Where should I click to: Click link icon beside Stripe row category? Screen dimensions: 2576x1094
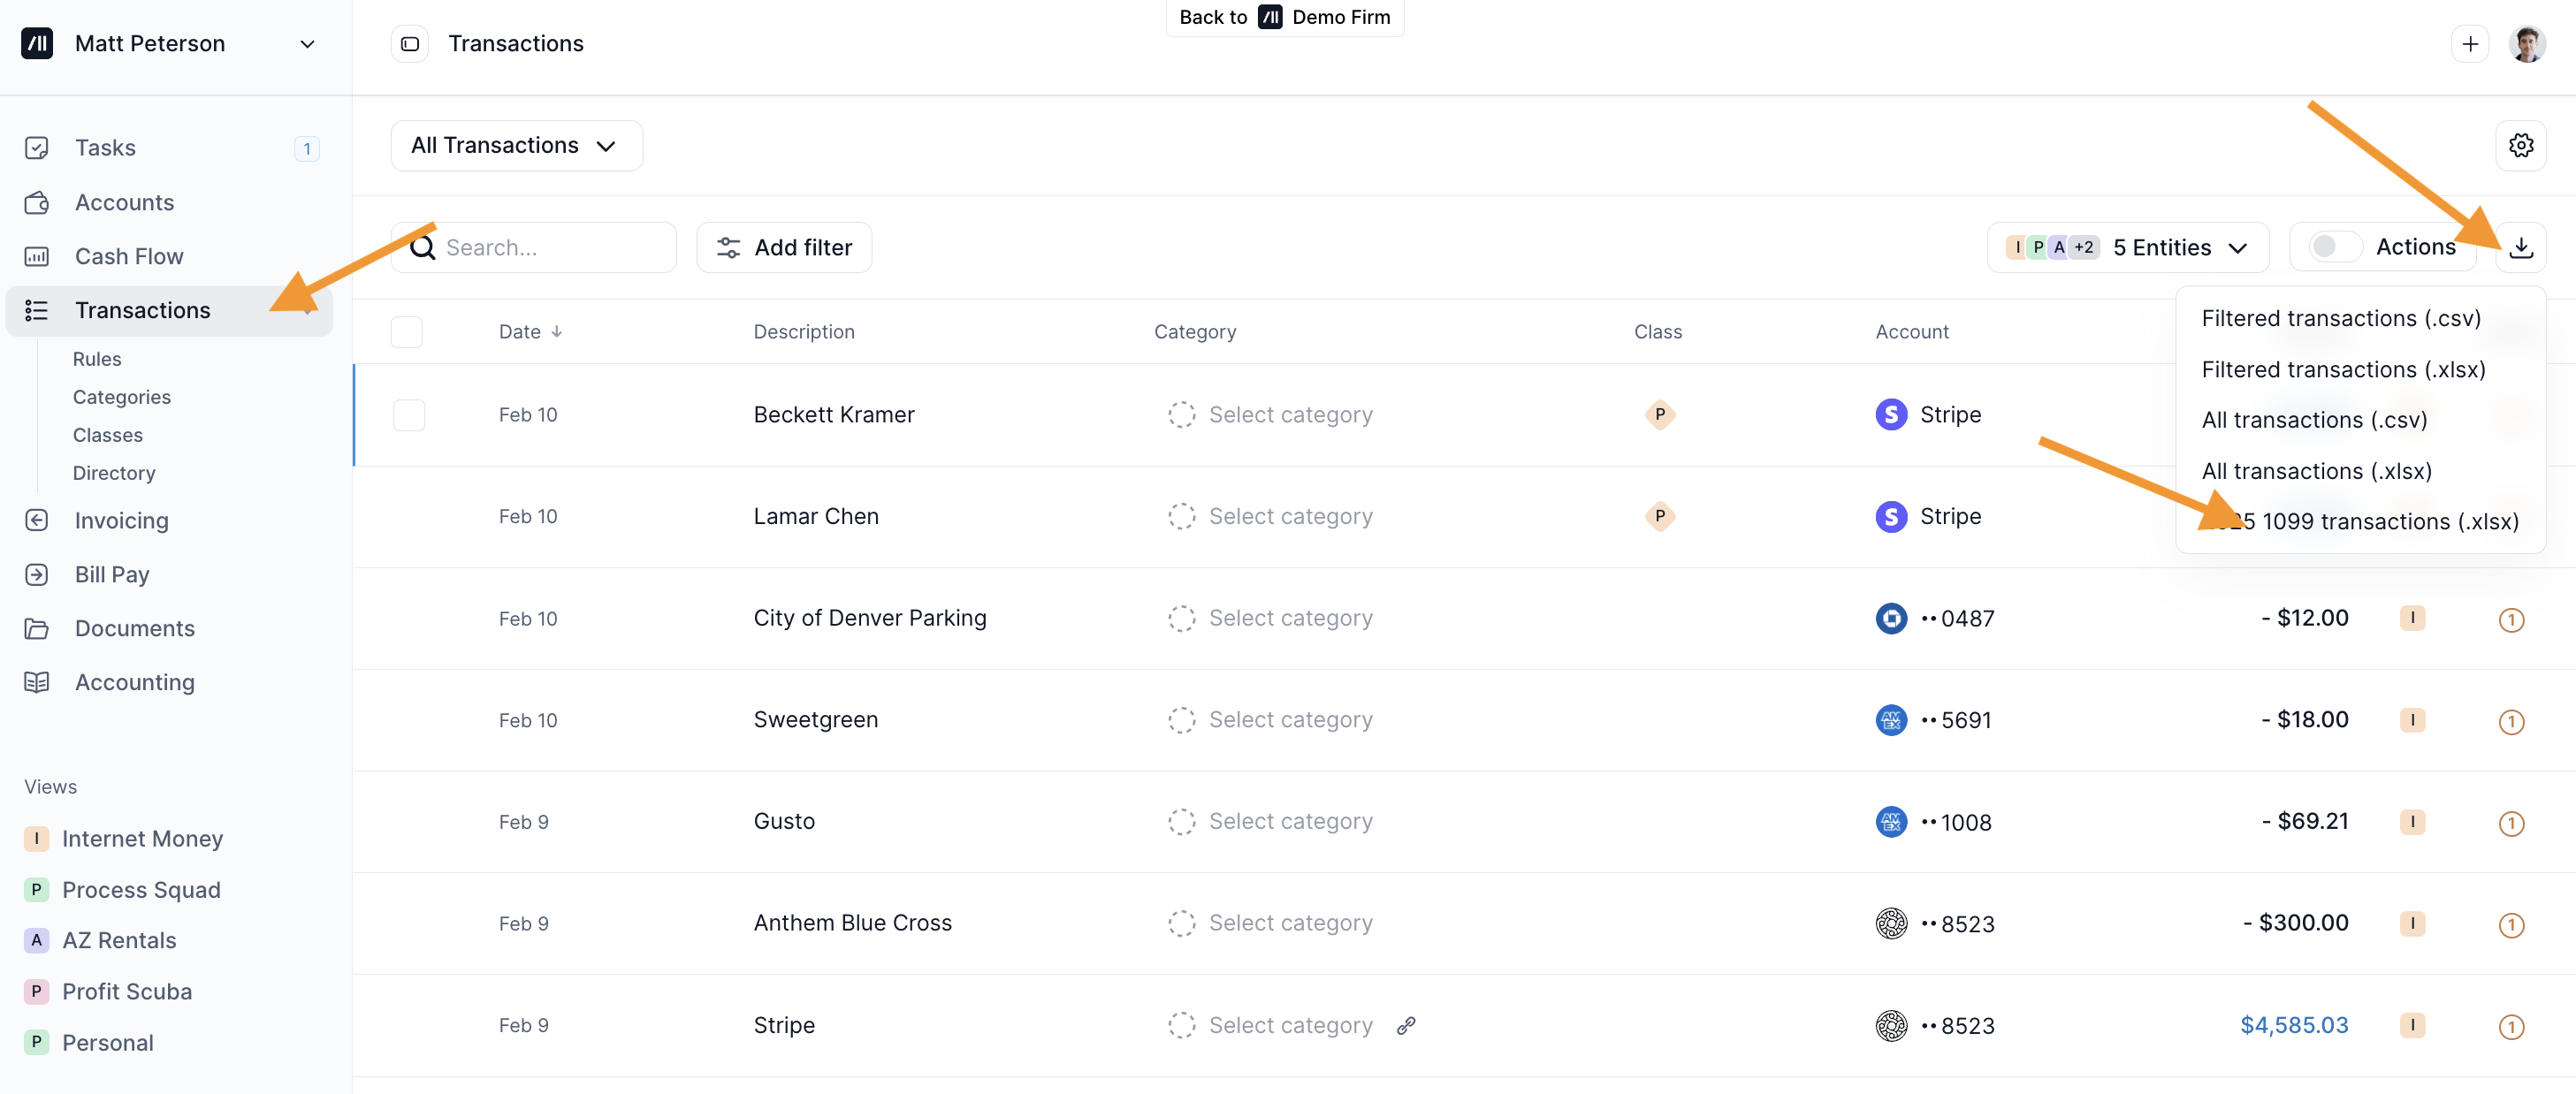(1406, 1025)
